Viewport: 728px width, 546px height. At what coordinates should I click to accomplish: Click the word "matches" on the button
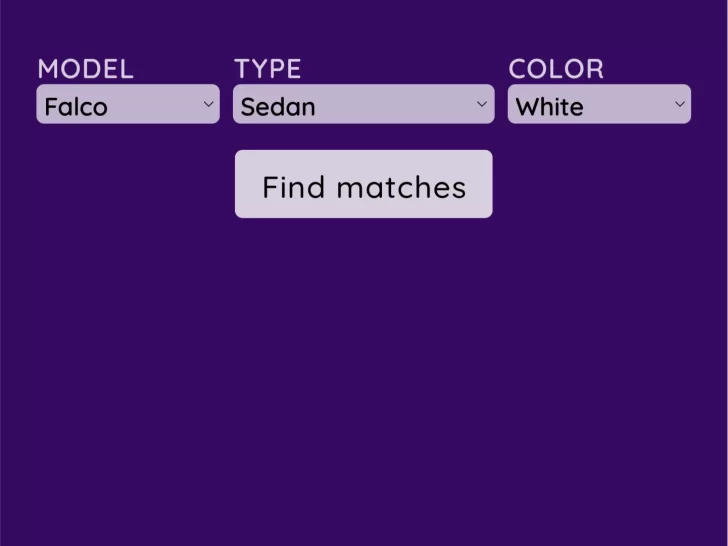pyautogui.click(x=401, y=188)
